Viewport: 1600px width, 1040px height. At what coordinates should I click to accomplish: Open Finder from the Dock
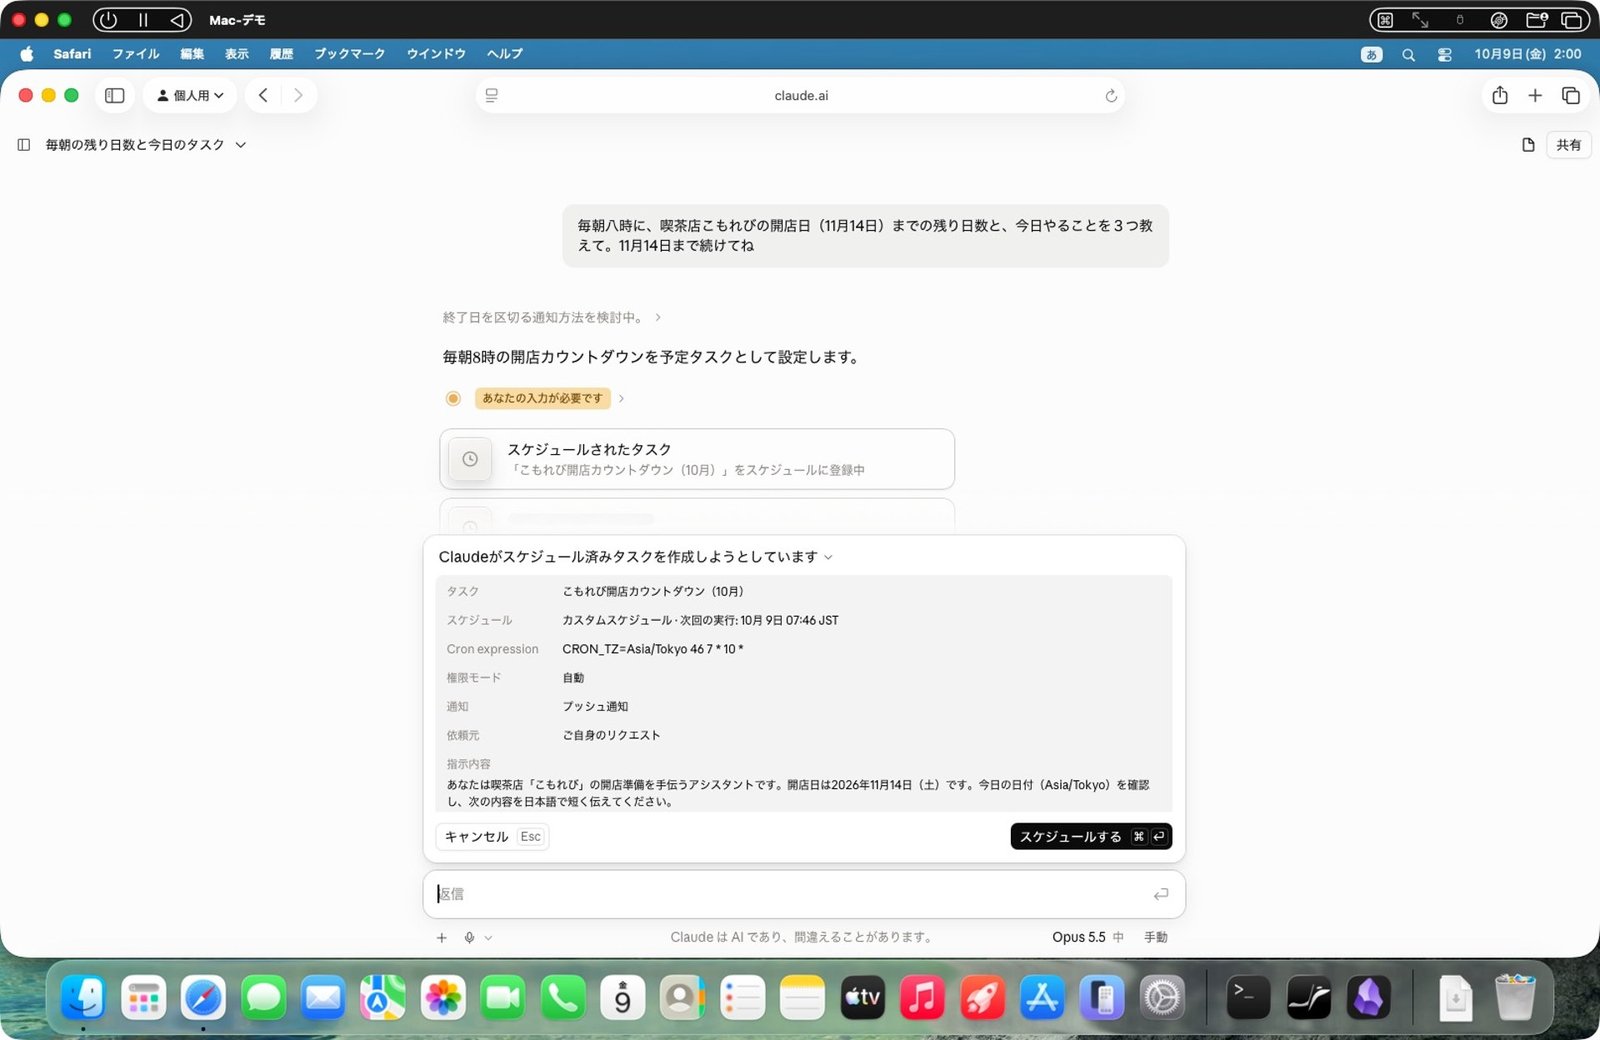[83, 997]
